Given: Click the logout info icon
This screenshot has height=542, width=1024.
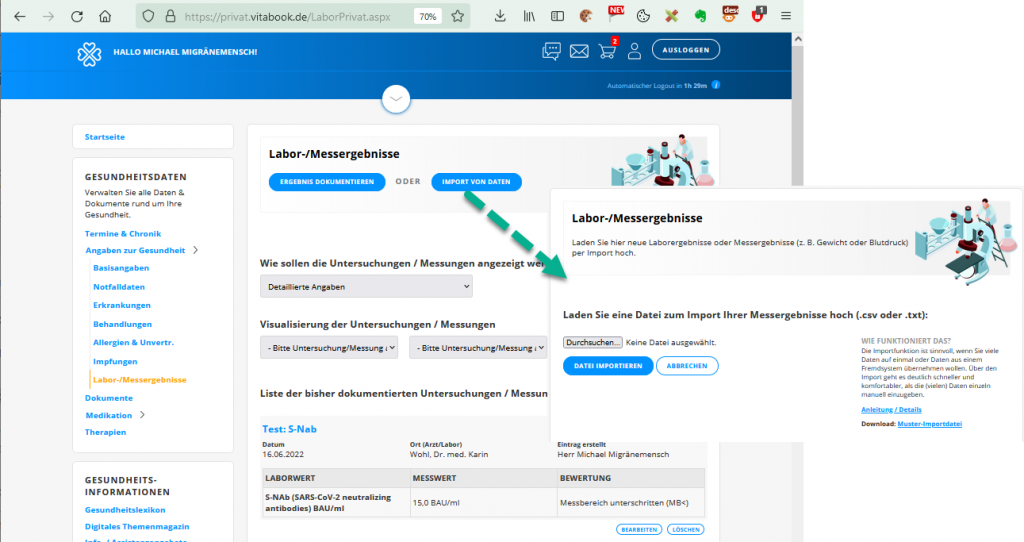Looking at the screenshot, I should click(x=716, y=85).
